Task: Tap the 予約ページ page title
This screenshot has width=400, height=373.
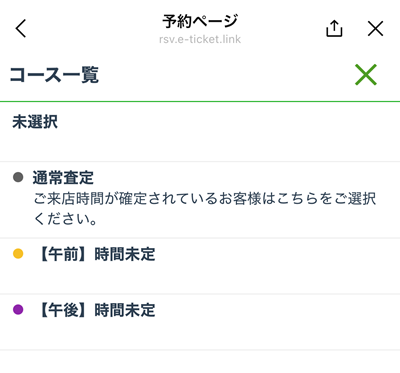Action: (x=200, y=21)
